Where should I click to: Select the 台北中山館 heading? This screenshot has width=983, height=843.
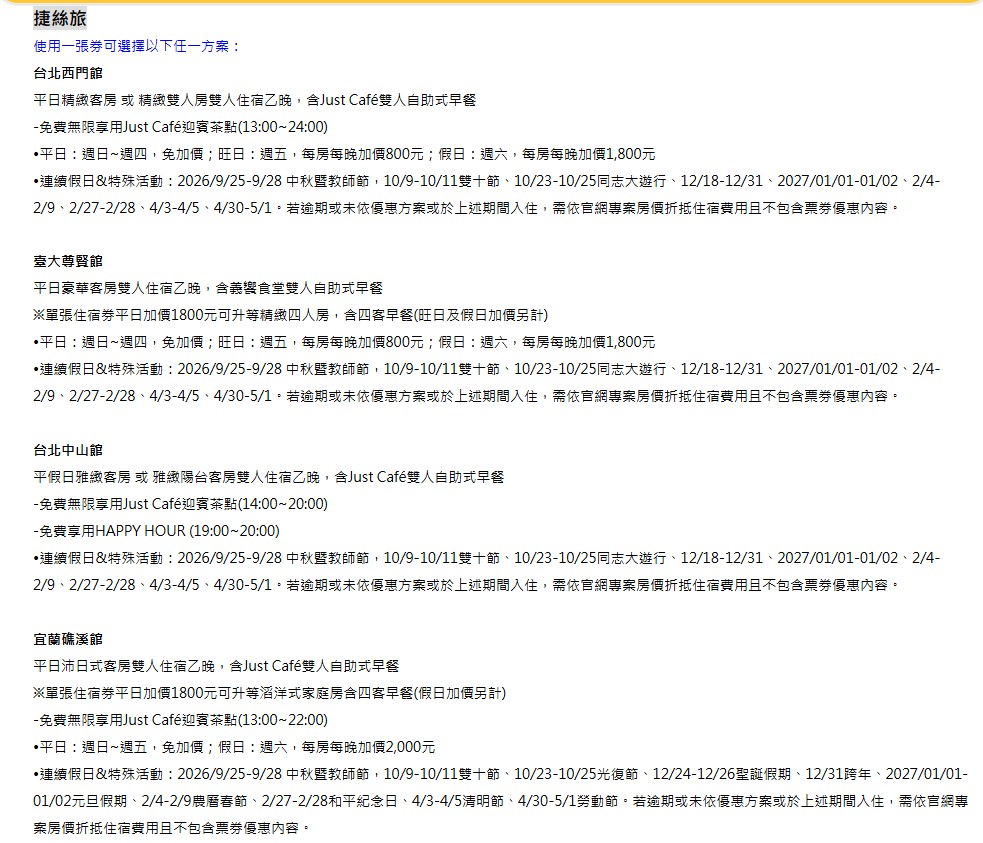(68, 451)
